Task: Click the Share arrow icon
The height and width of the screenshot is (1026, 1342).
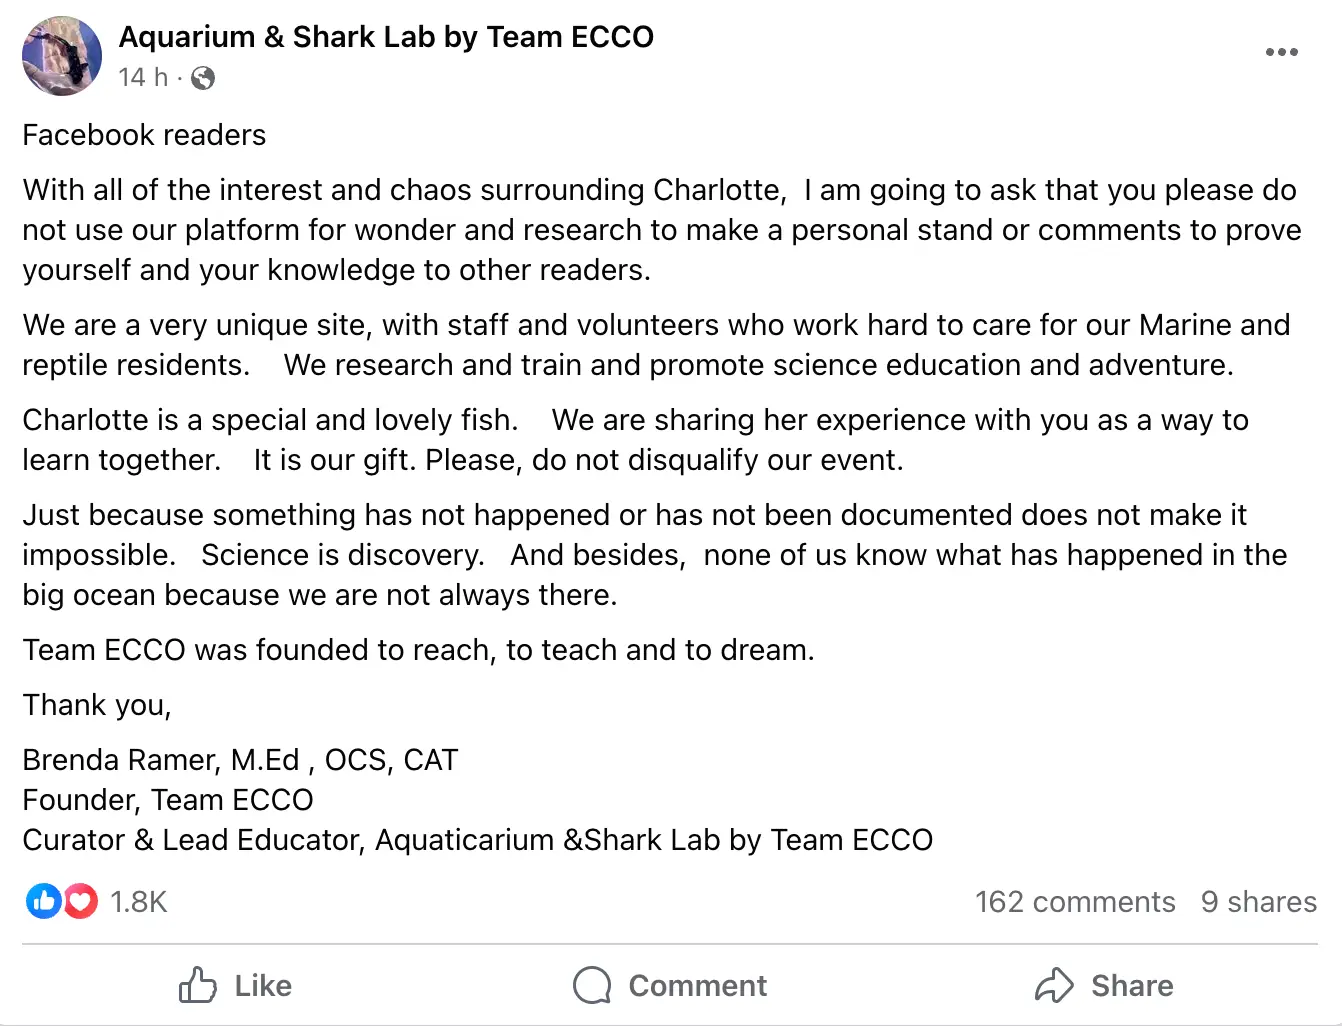Action: click(x=1055, y=985)
